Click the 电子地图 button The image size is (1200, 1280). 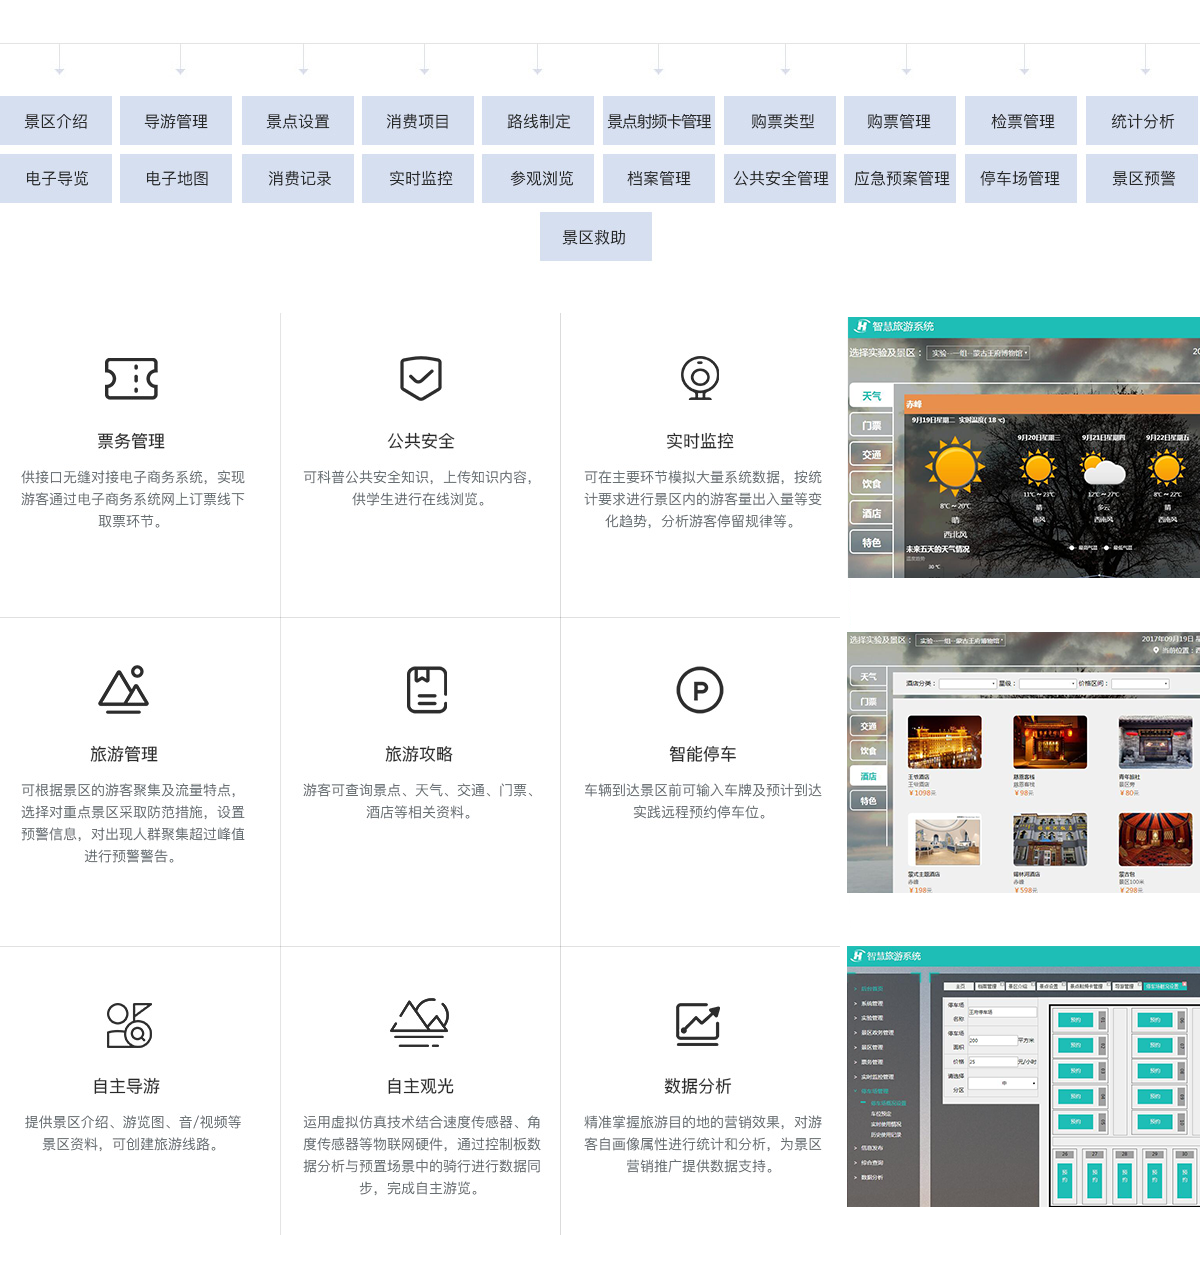[x=176, y=178]
